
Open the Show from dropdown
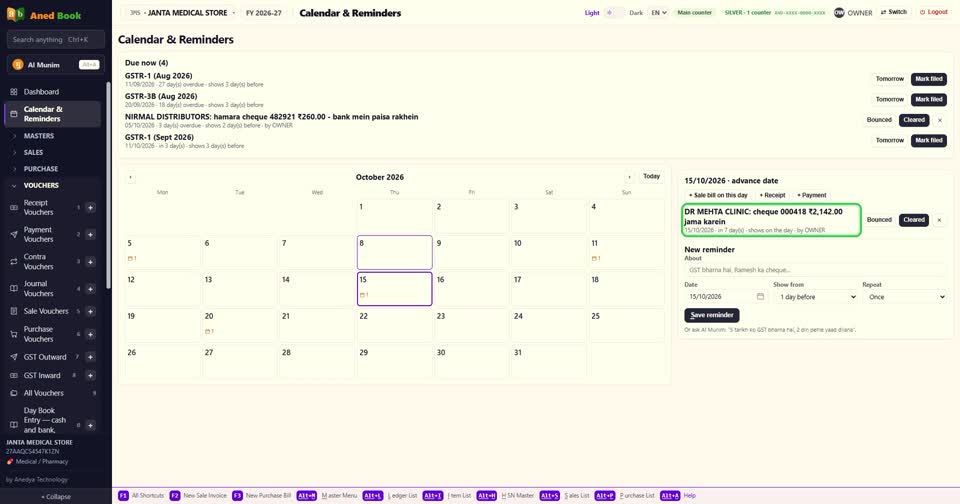816,297
